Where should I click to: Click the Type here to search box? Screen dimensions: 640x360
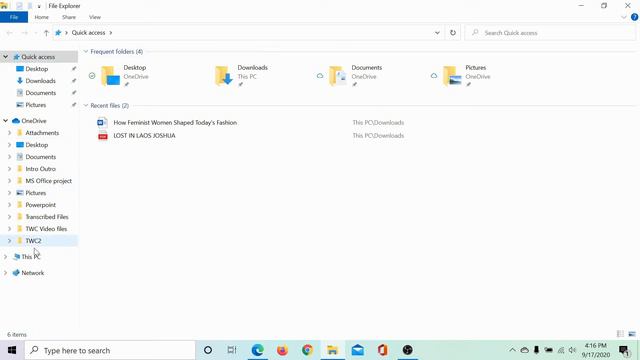pos(110,350)
